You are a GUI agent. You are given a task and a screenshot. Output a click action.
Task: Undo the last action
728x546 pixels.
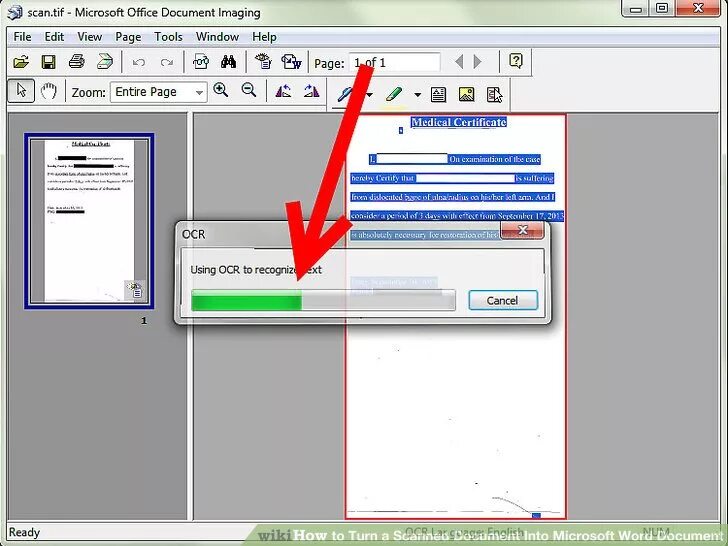[138, 62]
